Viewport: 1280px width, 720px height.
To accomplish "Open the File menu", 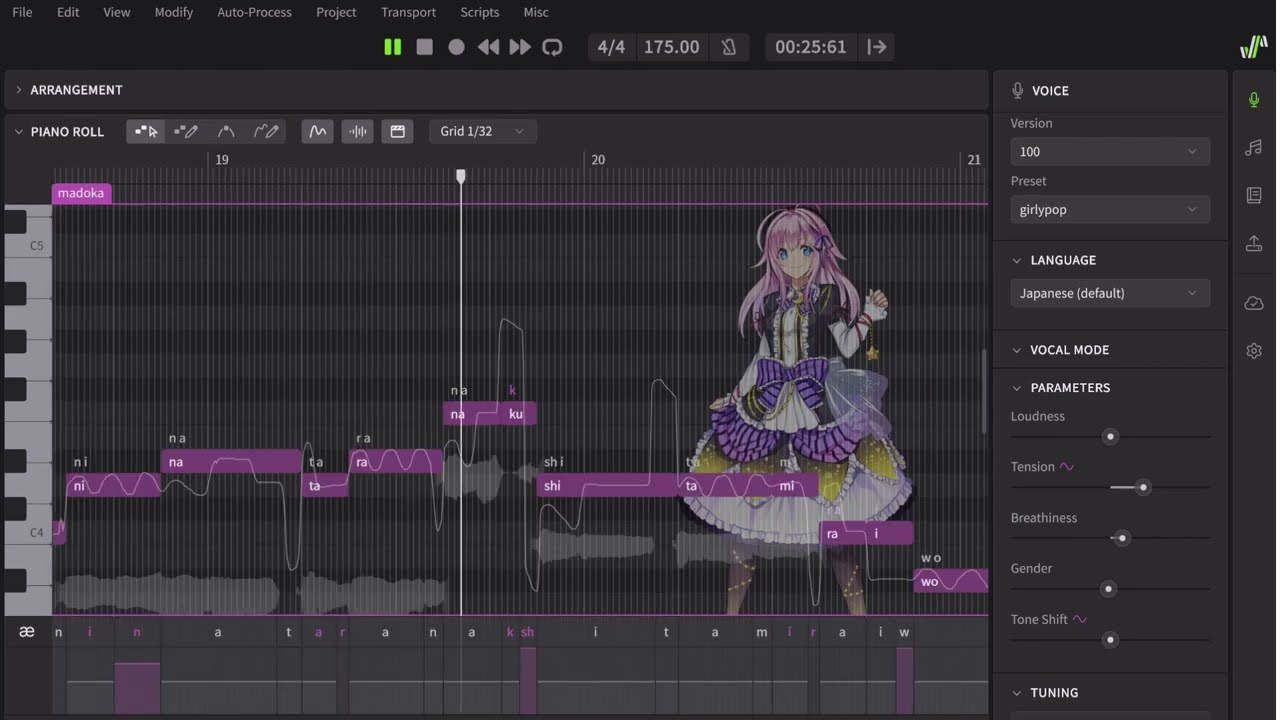I will 22,12.
